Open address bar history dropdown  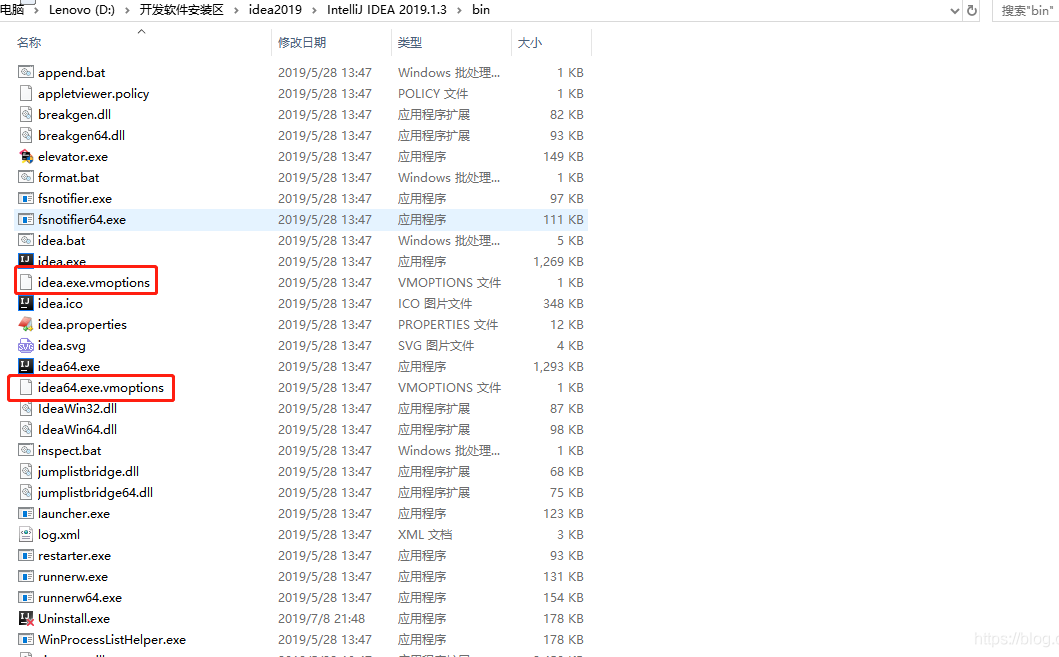point(954,10)
